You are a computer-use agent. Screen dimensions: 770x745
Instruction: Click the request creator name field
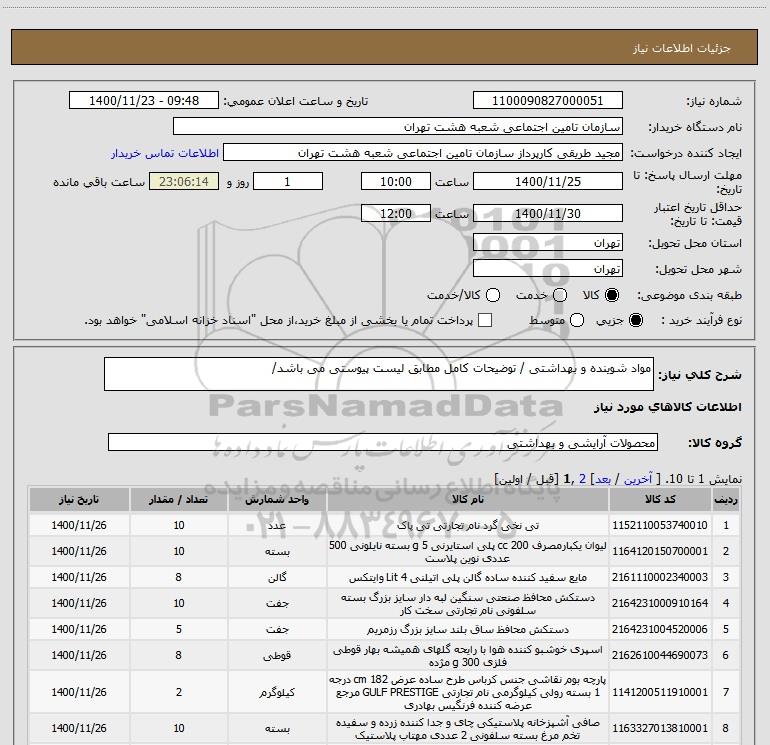point(423,152)
